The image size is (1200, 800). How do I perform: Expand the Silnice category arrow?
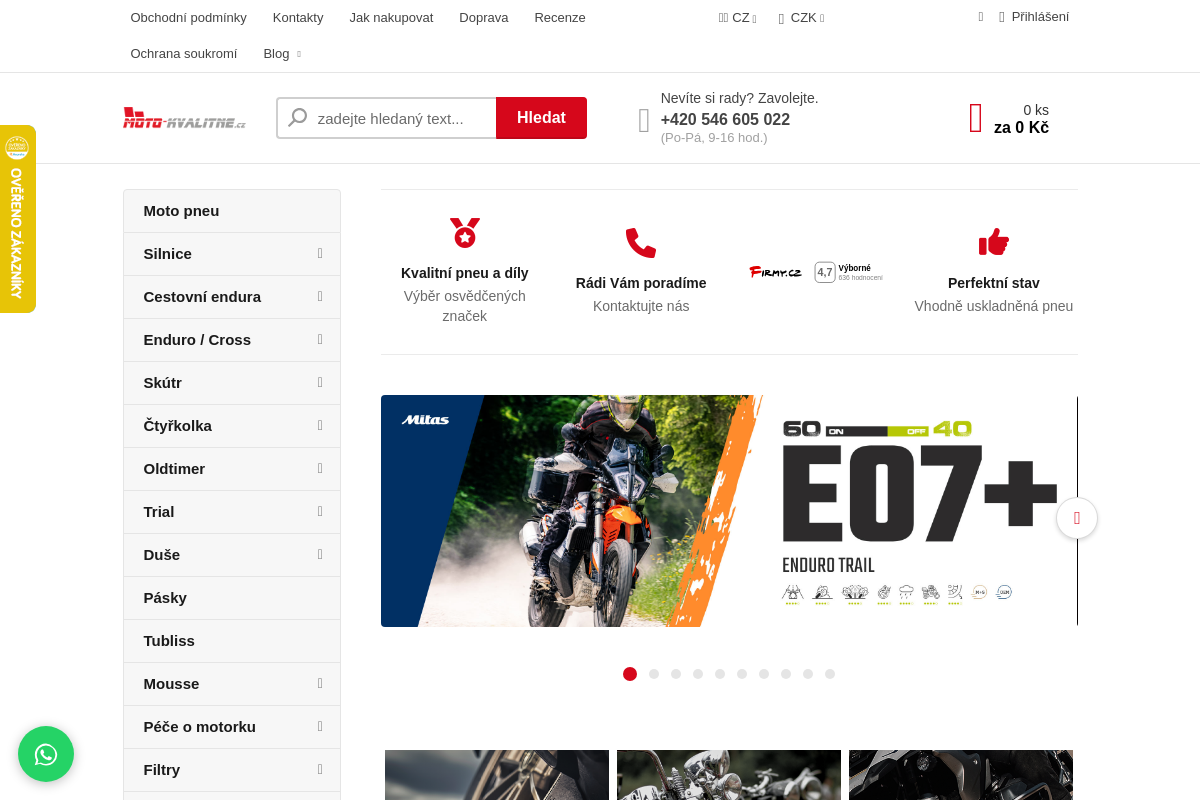coord(320,254)
